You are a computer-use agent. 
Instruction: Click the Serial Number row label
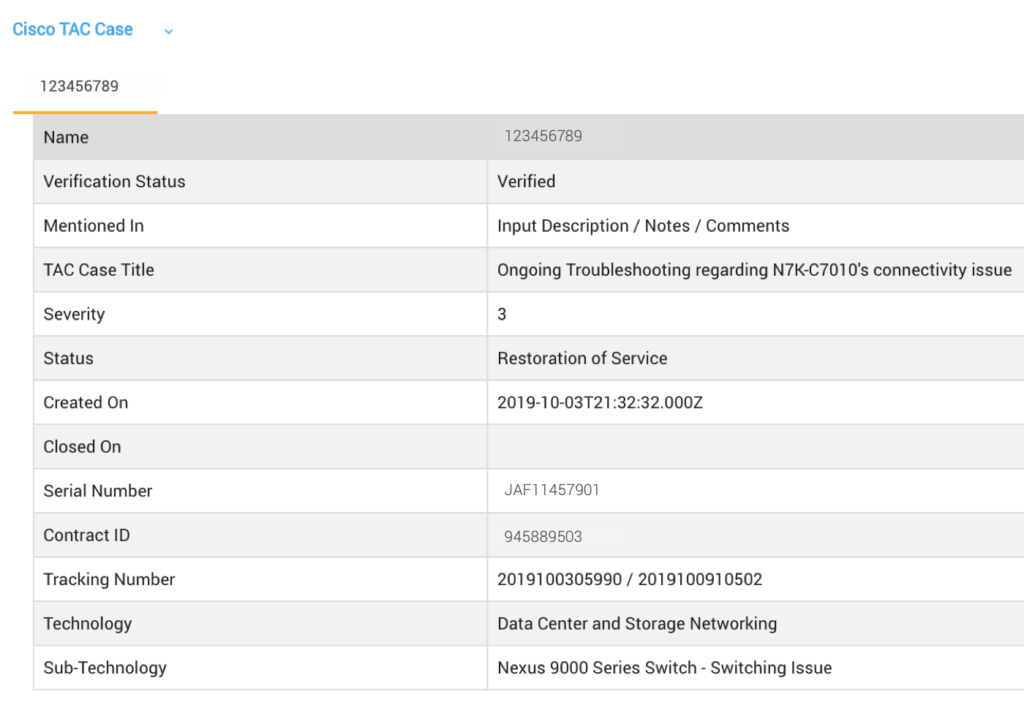pyautogui.click(x=98, y=491)
